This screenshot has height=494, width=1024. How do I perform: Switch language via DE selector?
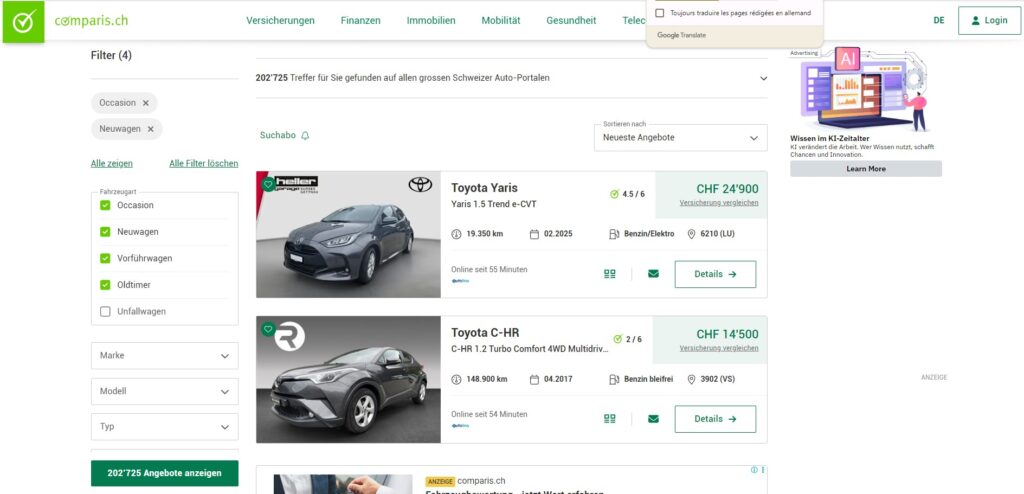[x=939, y=20]
